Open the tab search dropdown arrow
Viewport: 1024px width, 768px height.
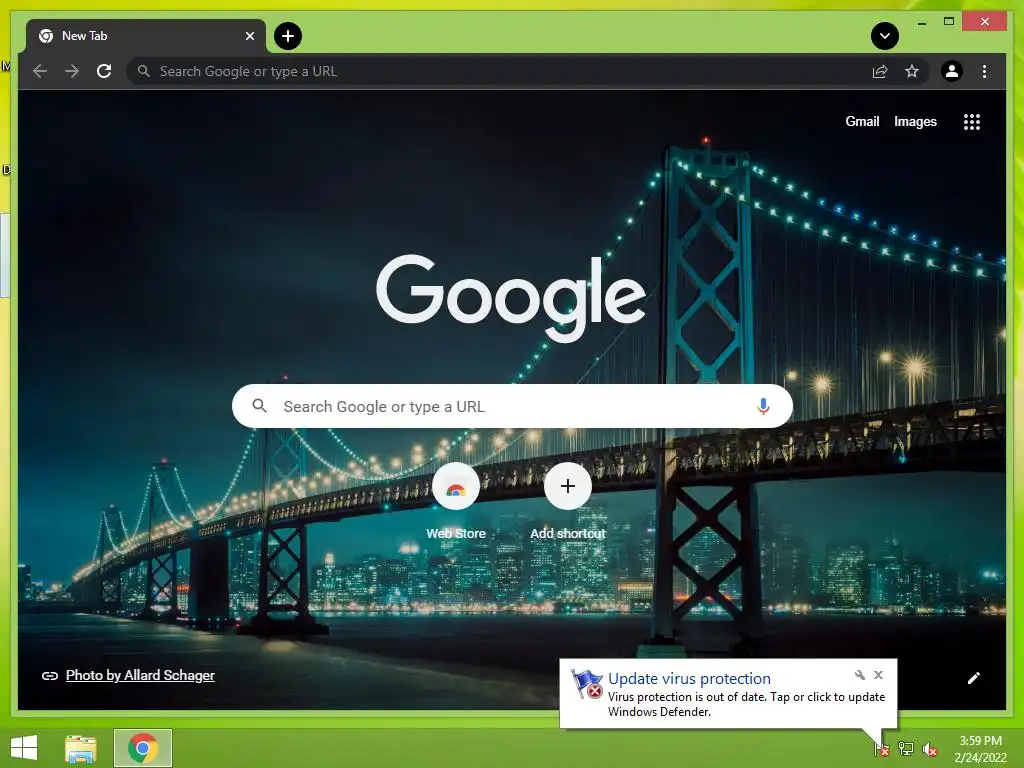click(884, 36)
